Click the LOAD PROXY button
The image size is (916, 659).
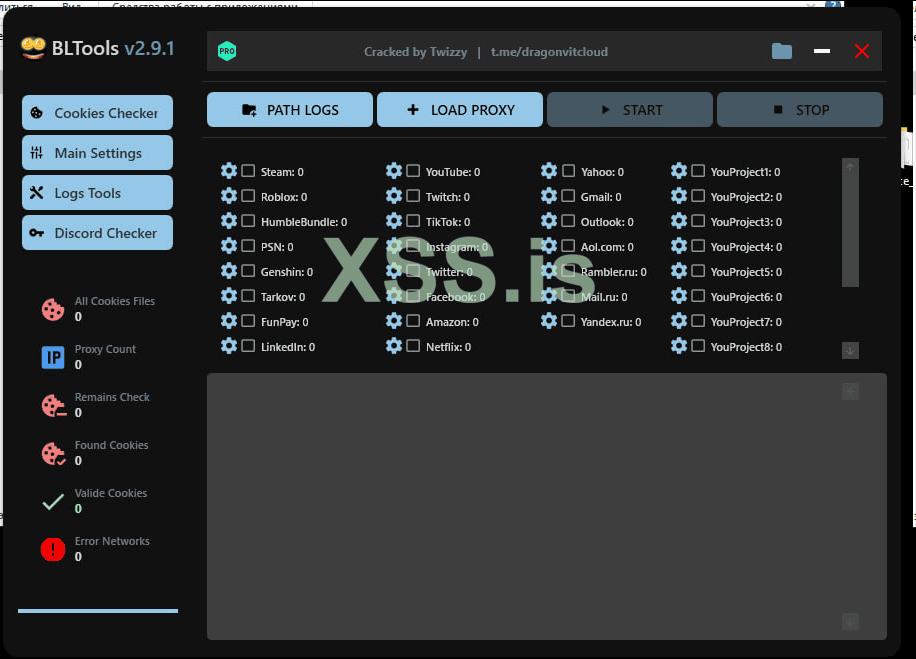[460, 110]
